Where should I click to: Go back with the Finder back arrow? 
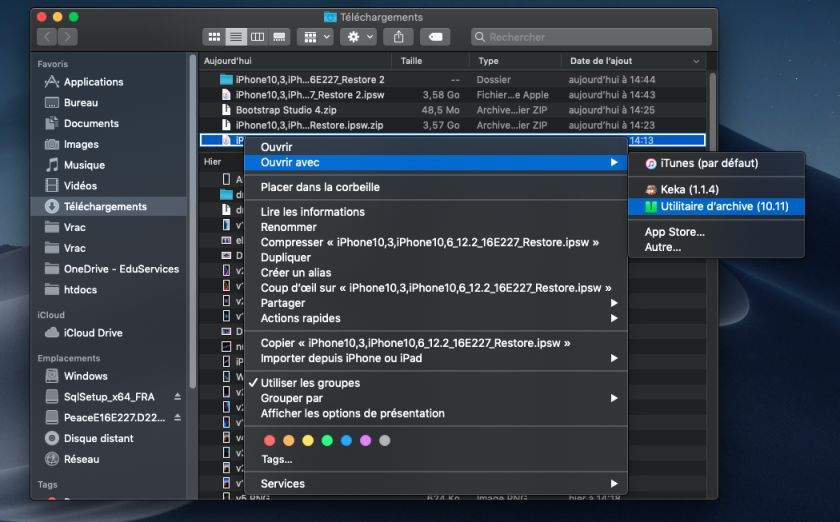click(x=47, y=37)
